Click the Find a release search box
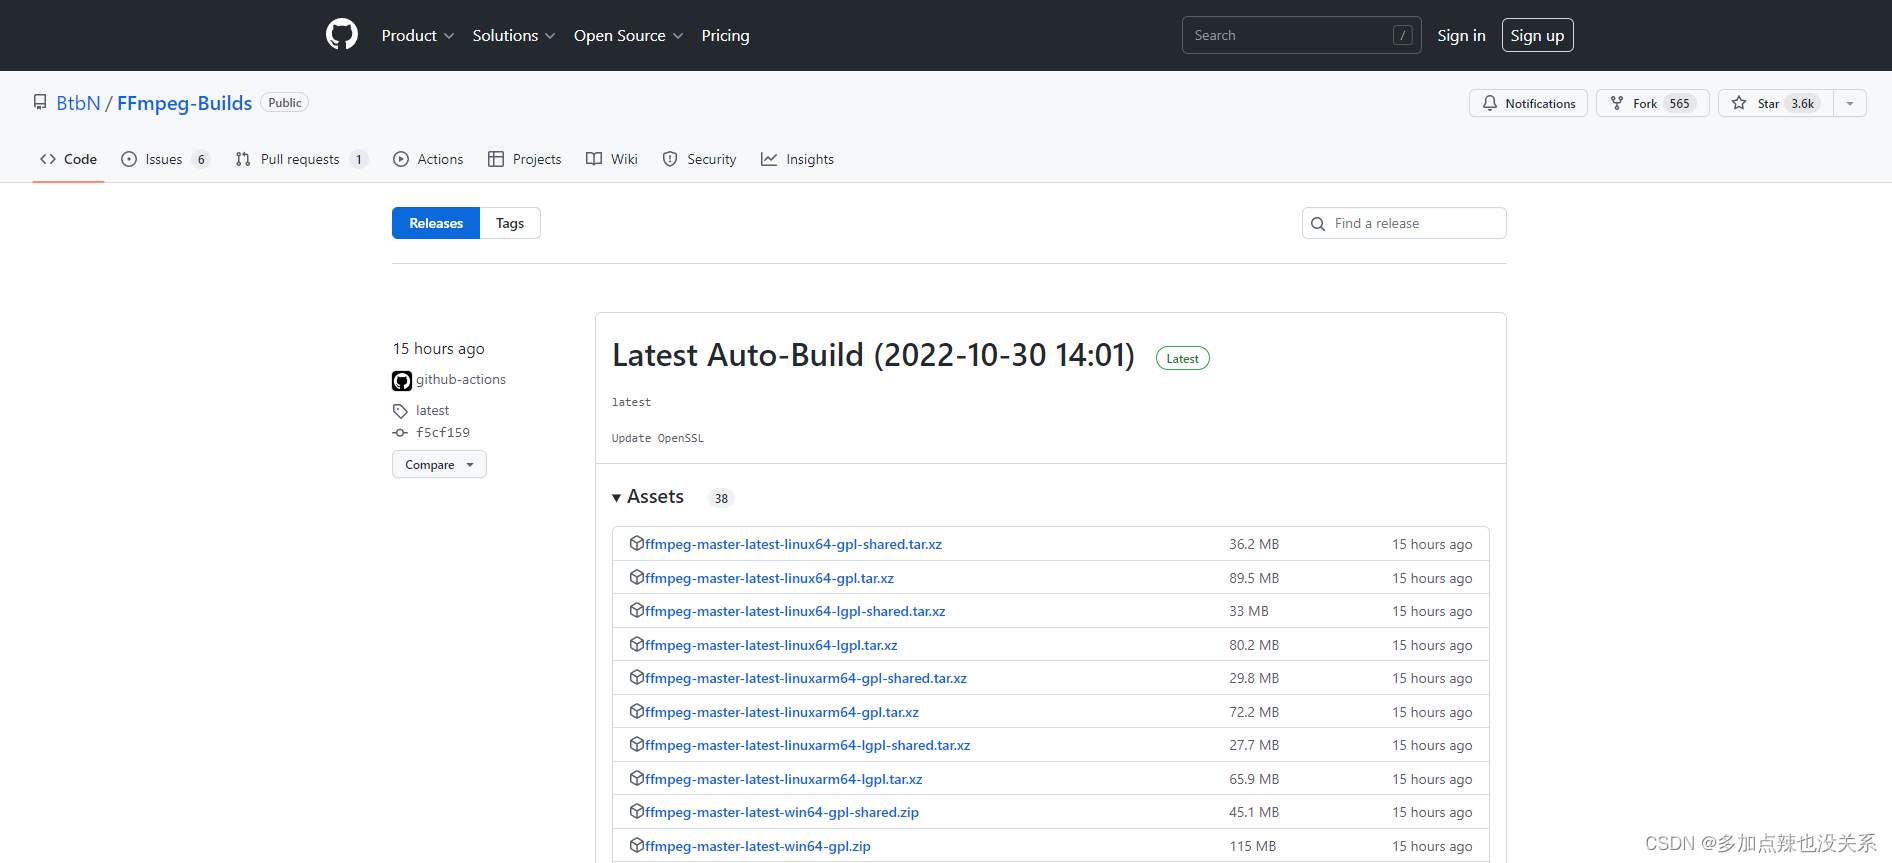The width and height of the screenshot is (1892, 863). [1404, 223]
